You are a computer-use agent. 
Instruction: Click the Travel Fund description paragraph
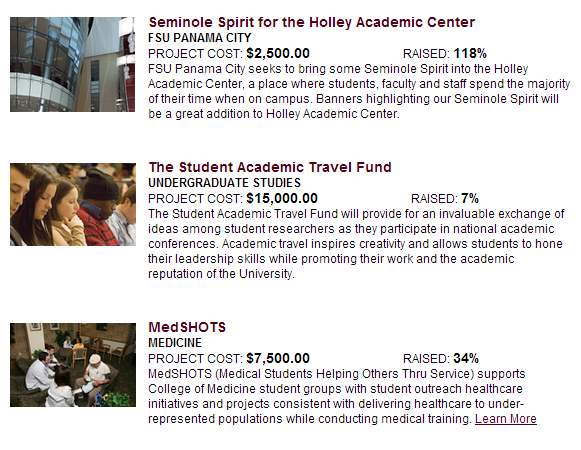(356, 244)
